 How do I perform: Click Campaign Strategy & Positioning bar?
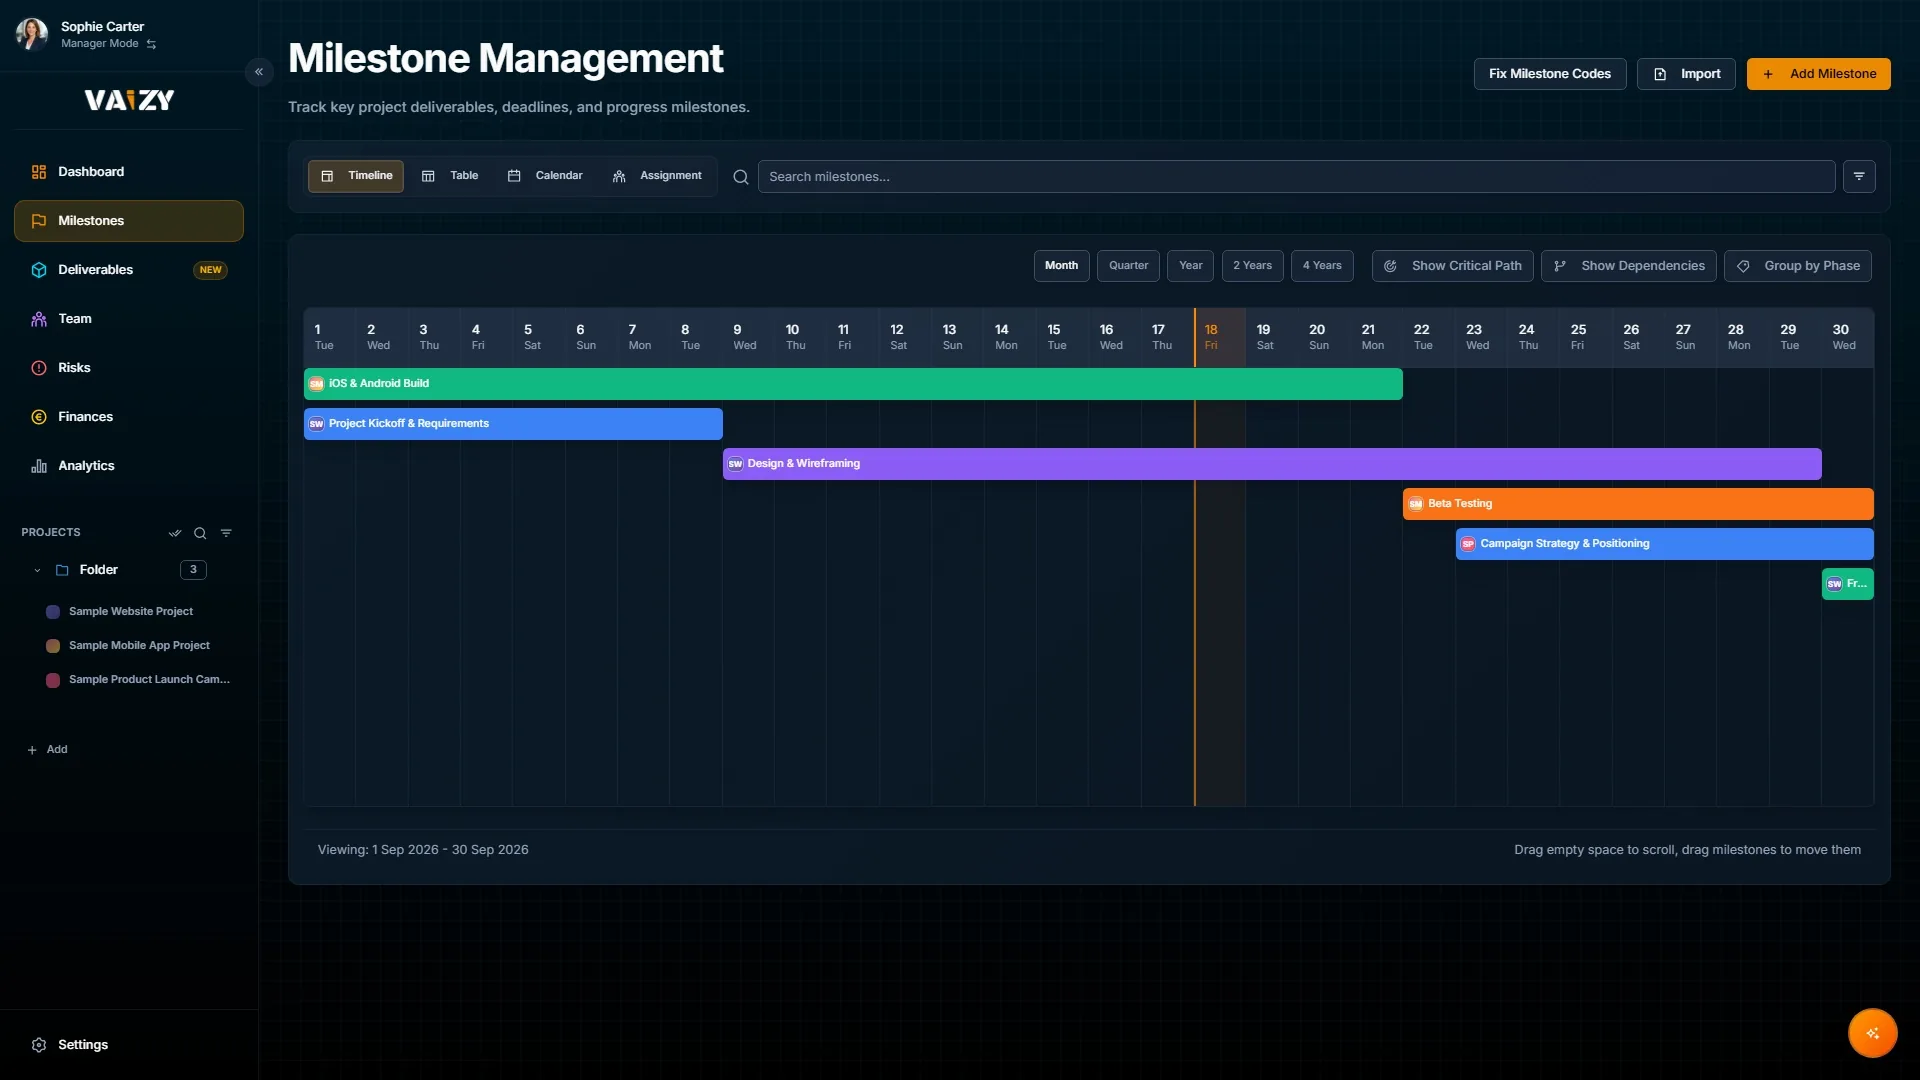point(1664,544)
